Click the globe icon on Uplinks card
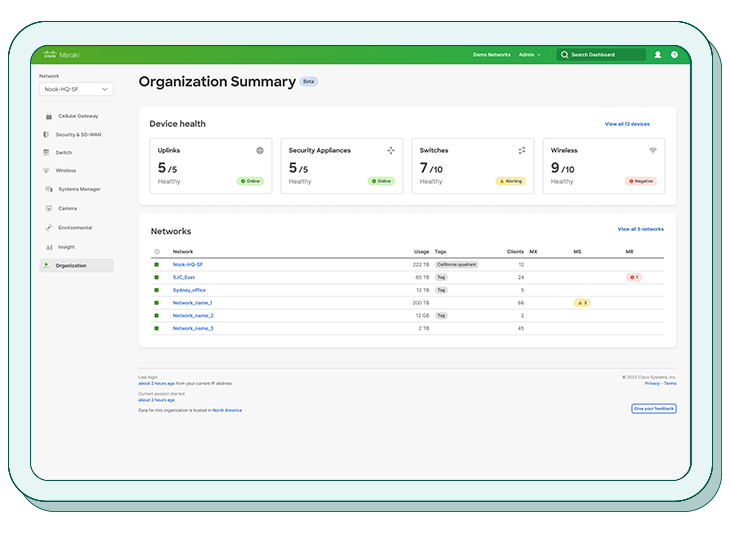This screenshot has width=730, height=536. coord(260,150)
